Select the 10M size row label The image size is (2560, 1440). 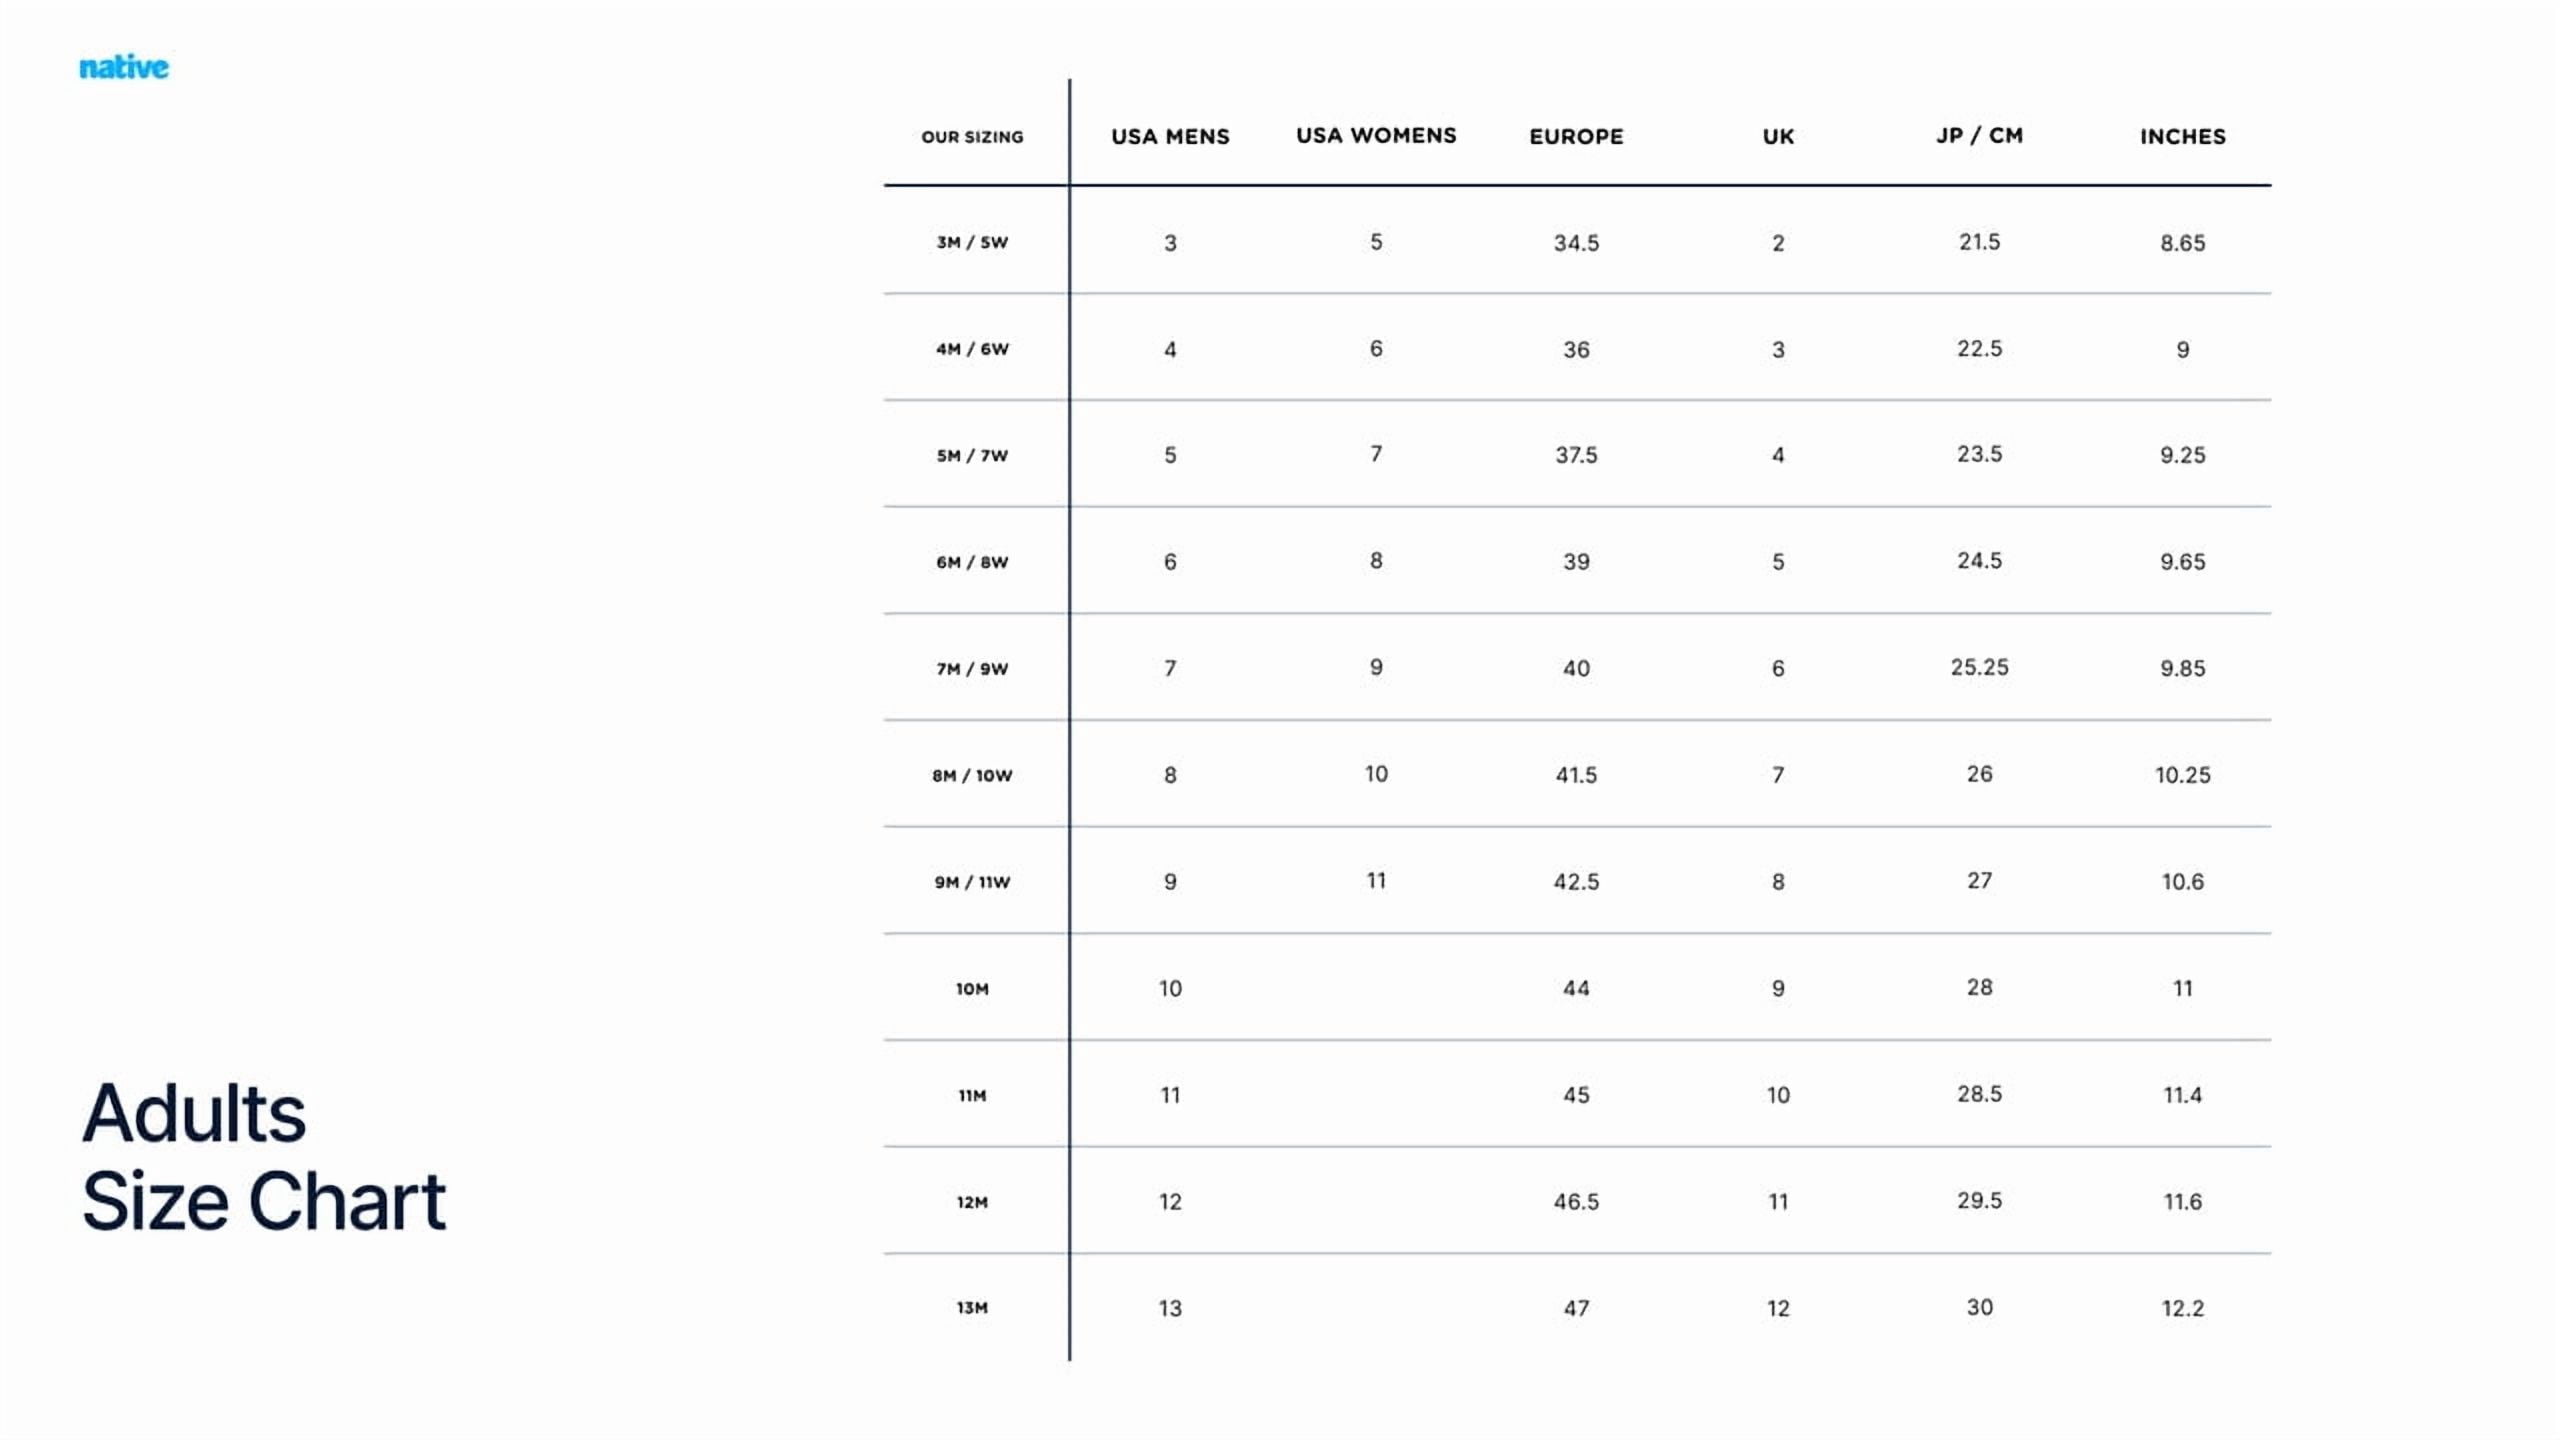pyautogui.click(x=972, y=989)
